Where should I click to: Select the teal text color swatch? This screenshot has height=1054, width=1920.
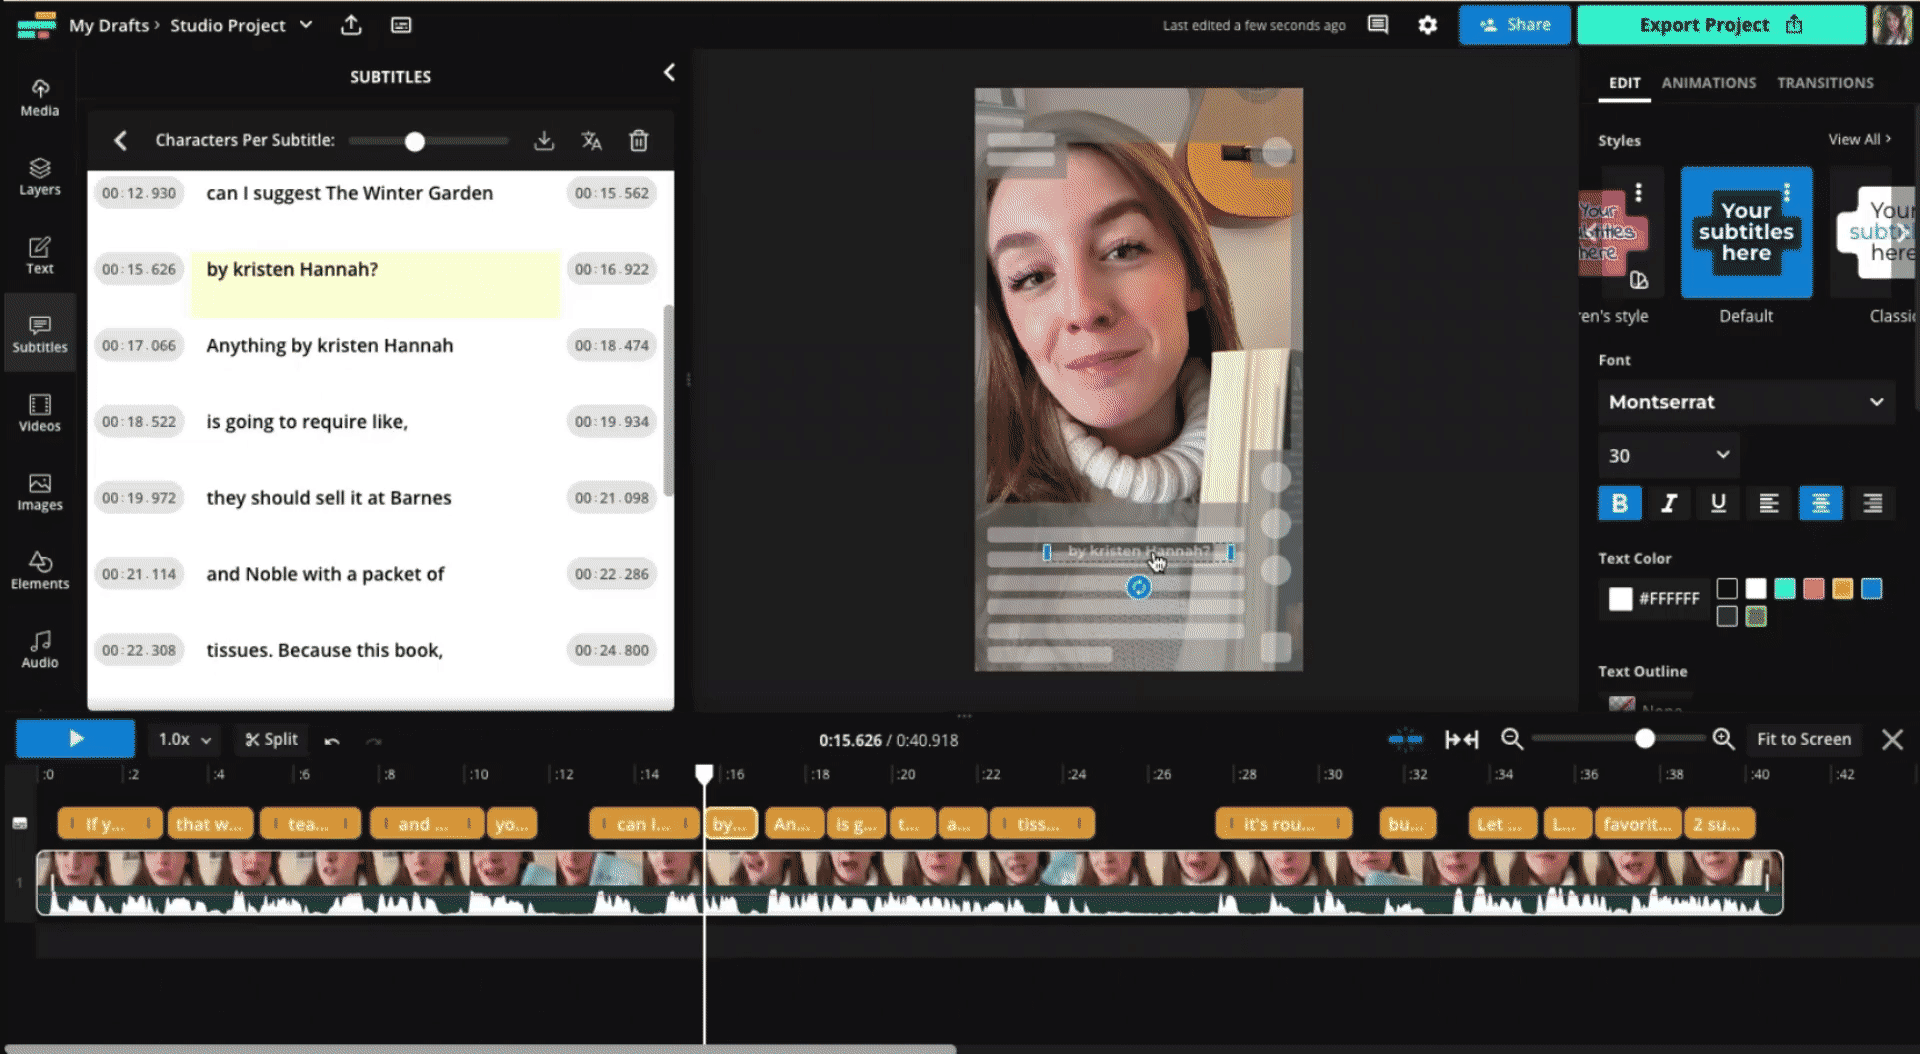pyautogui.click(x=1784, y=588)
